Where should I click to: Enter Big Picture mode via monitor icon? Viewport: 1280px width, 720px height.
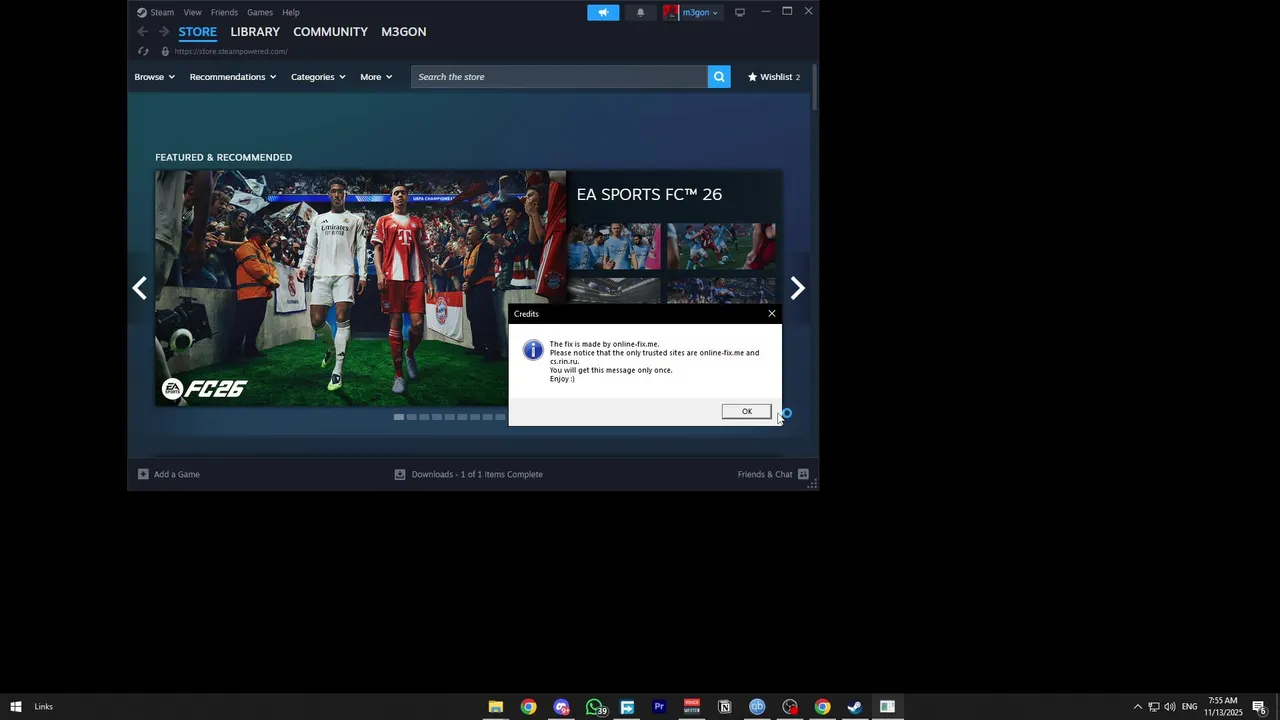point(740,12)
